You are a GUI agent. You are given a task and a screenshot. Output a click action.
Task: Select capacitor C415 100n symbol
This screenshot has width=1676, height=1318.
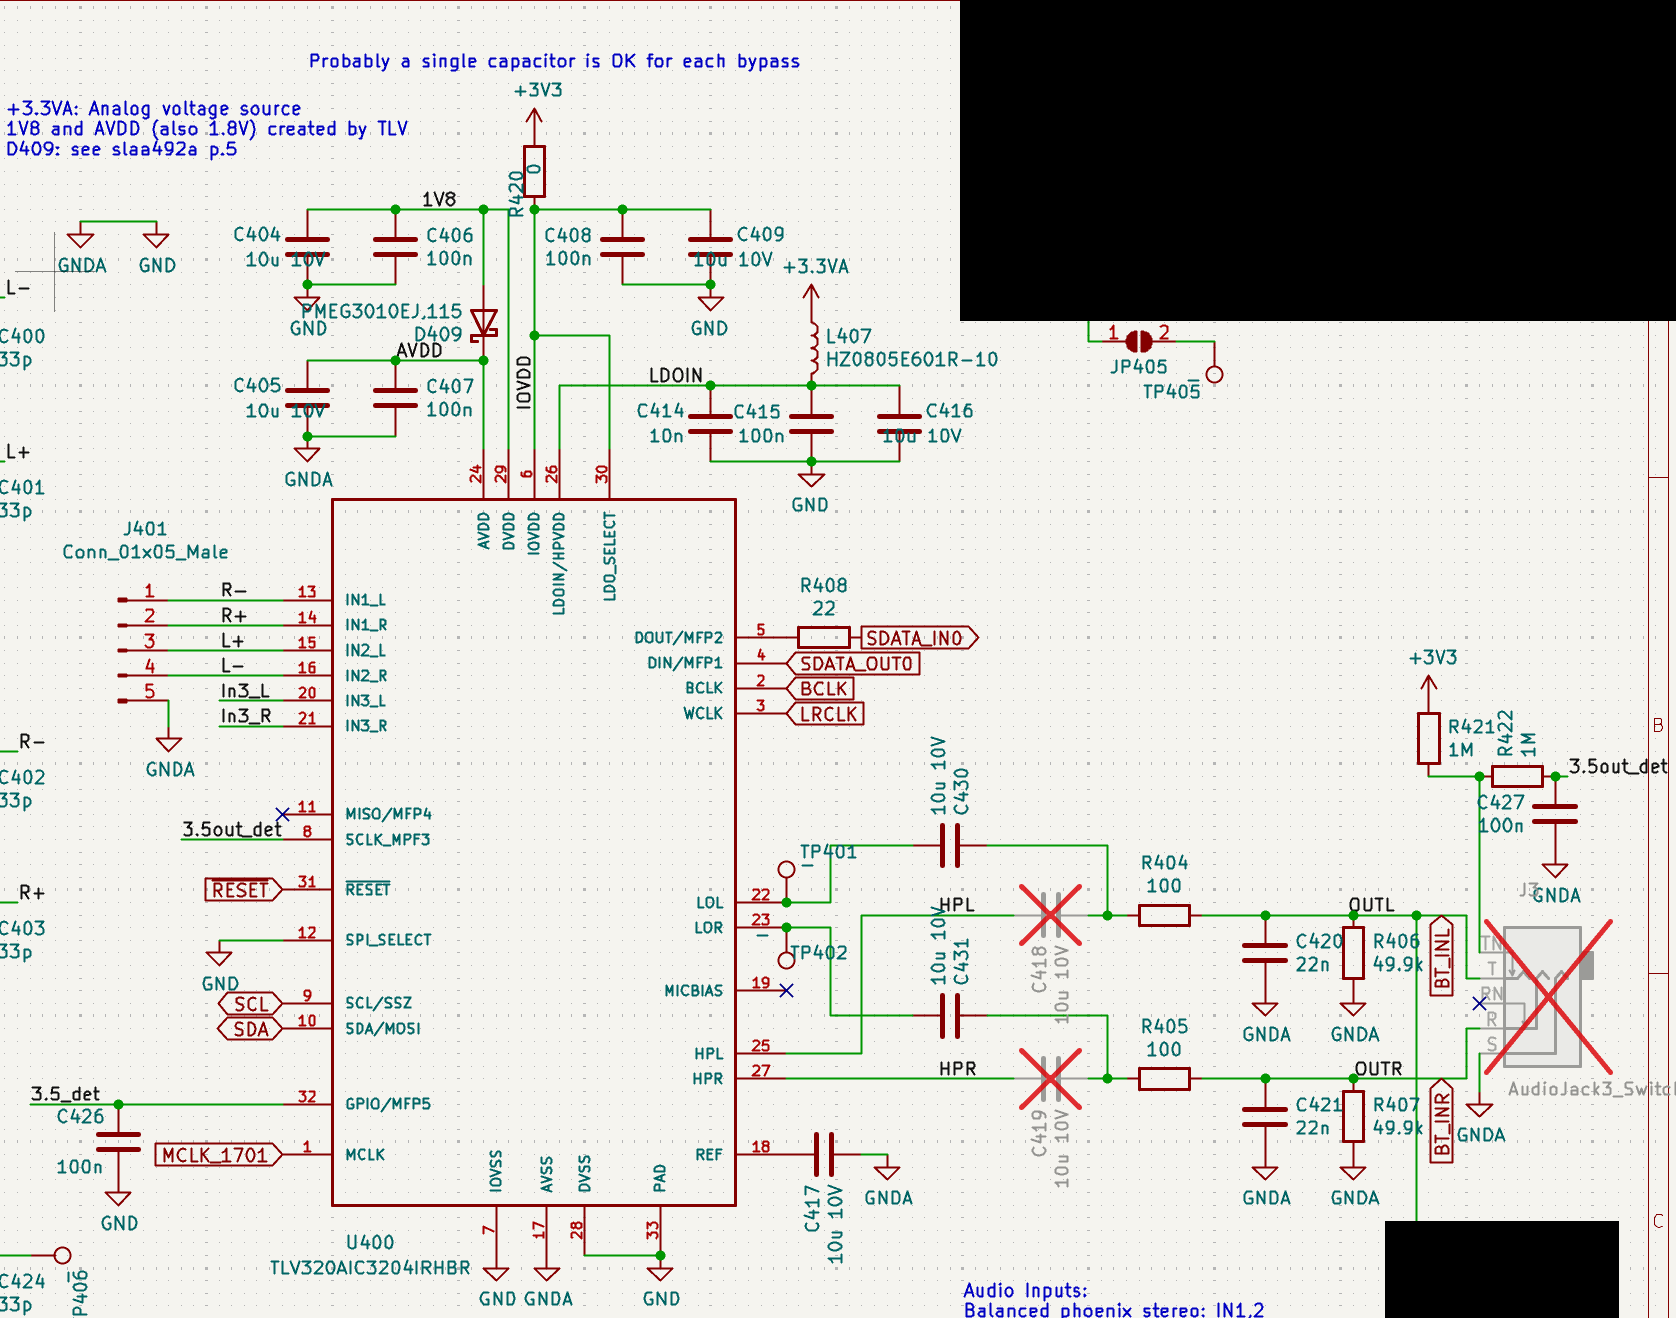[811, 424]
